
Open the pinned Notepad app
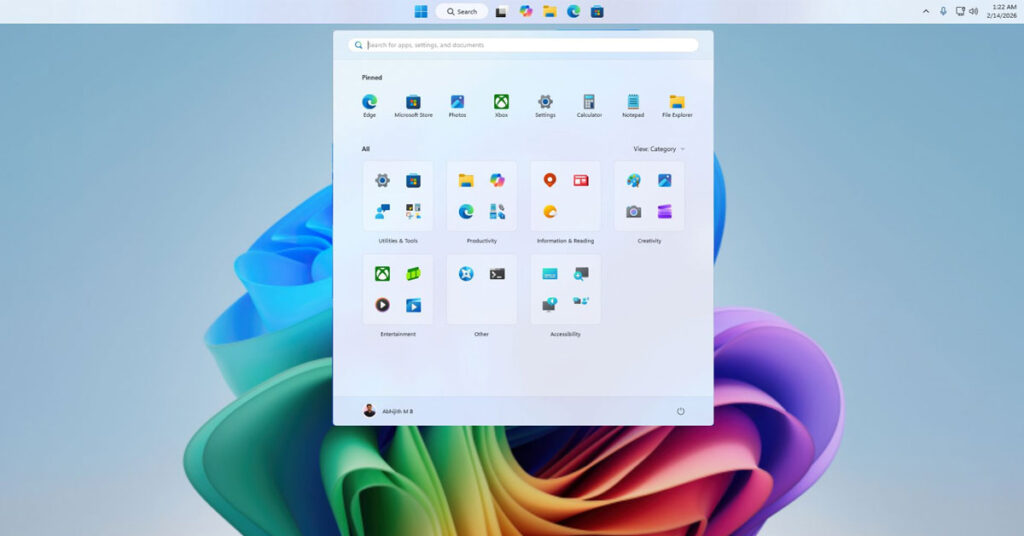pos(633,105)
